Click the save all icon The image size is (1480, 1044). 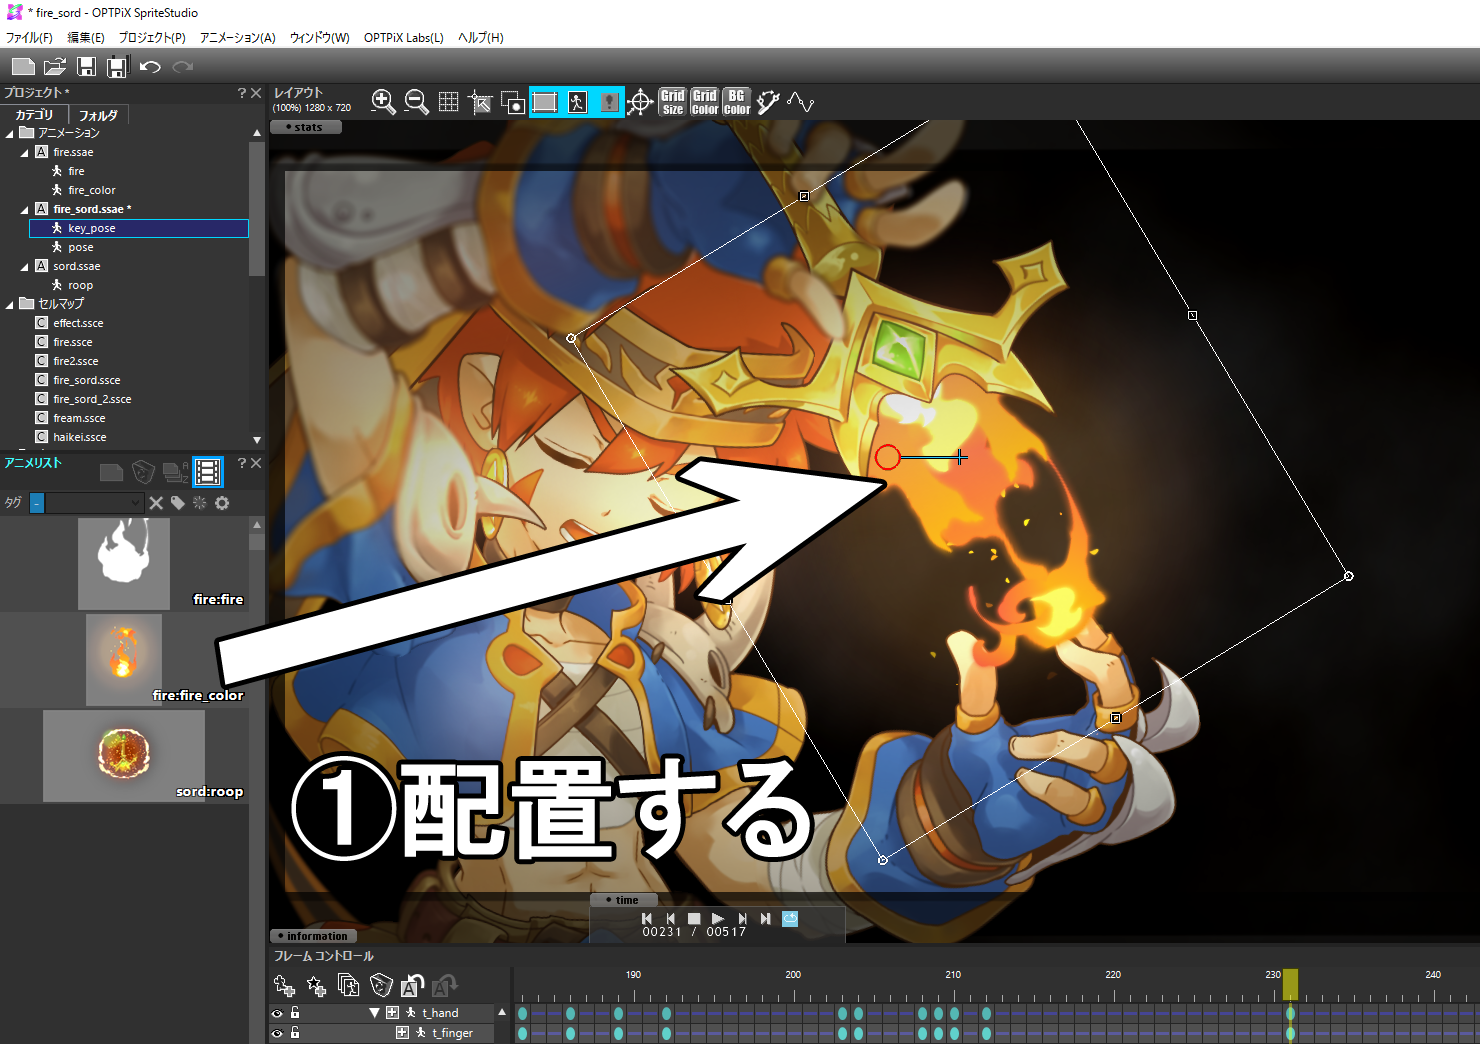click(118, 67)
